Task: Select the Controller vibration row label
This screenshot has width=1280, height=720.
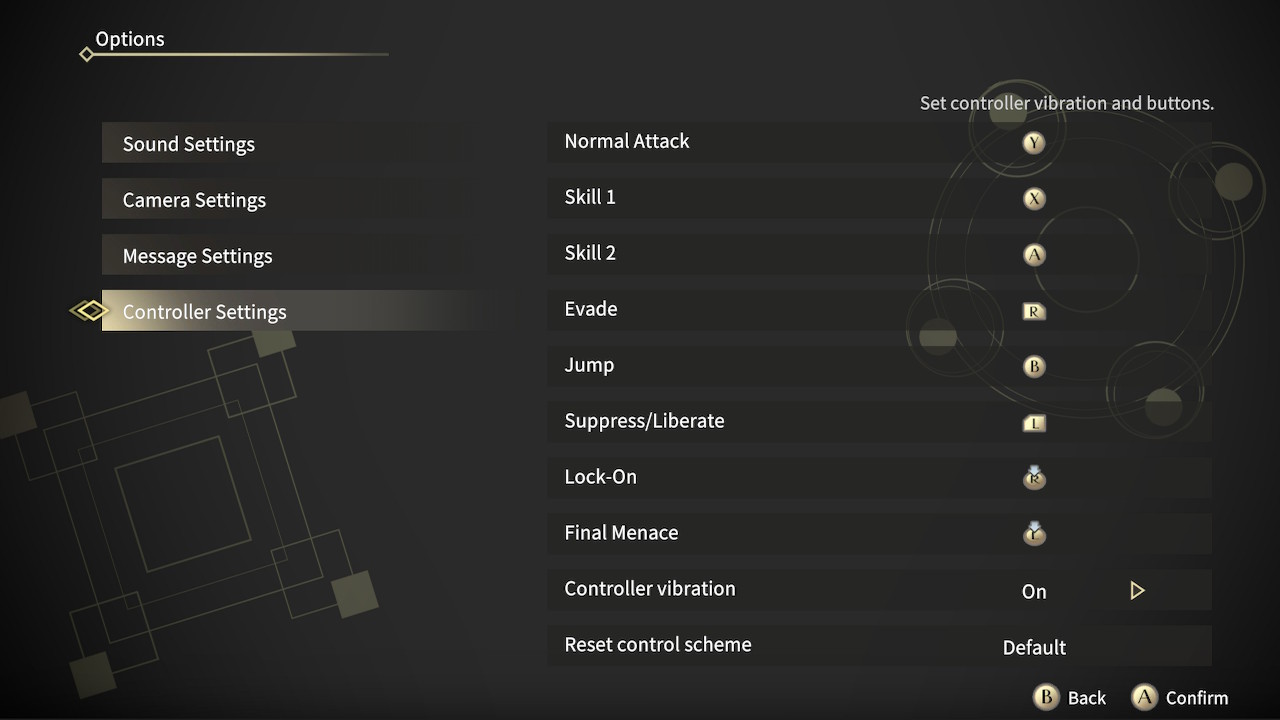Action: (x=650, y=589)
